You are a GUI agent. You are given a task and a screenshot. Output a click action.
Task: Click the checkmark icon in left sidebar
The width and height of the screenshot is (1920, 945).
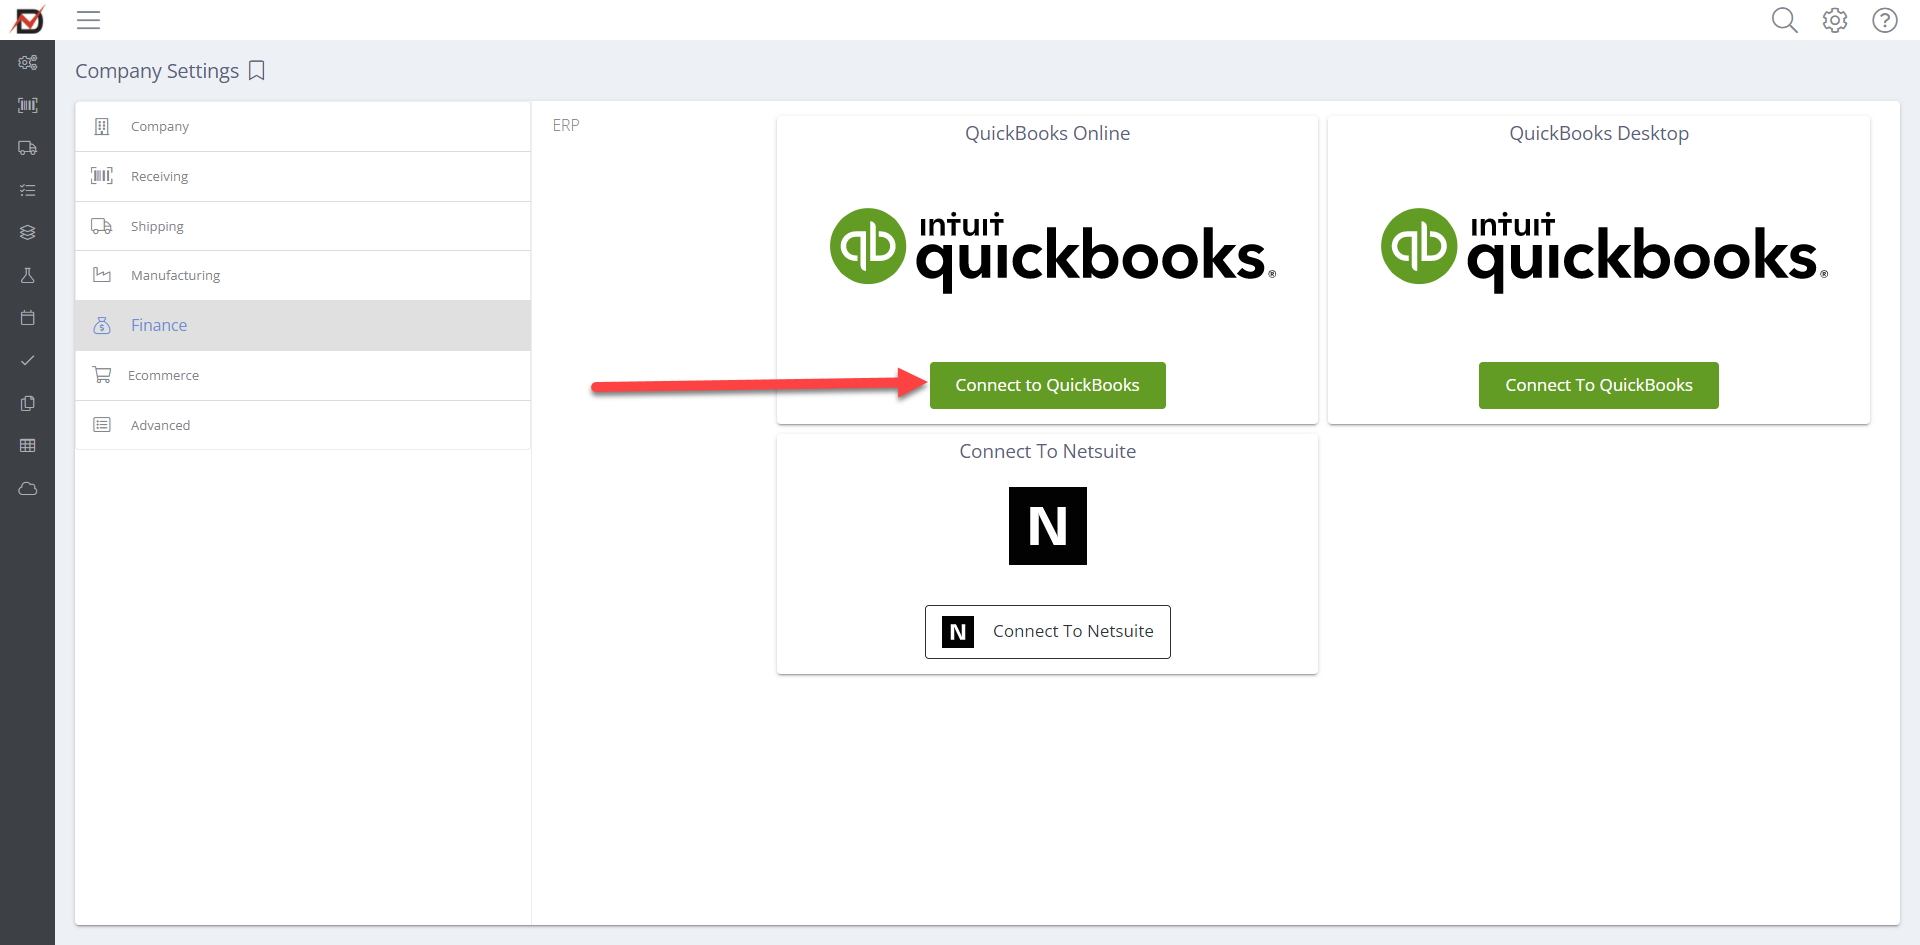(28, 360)
